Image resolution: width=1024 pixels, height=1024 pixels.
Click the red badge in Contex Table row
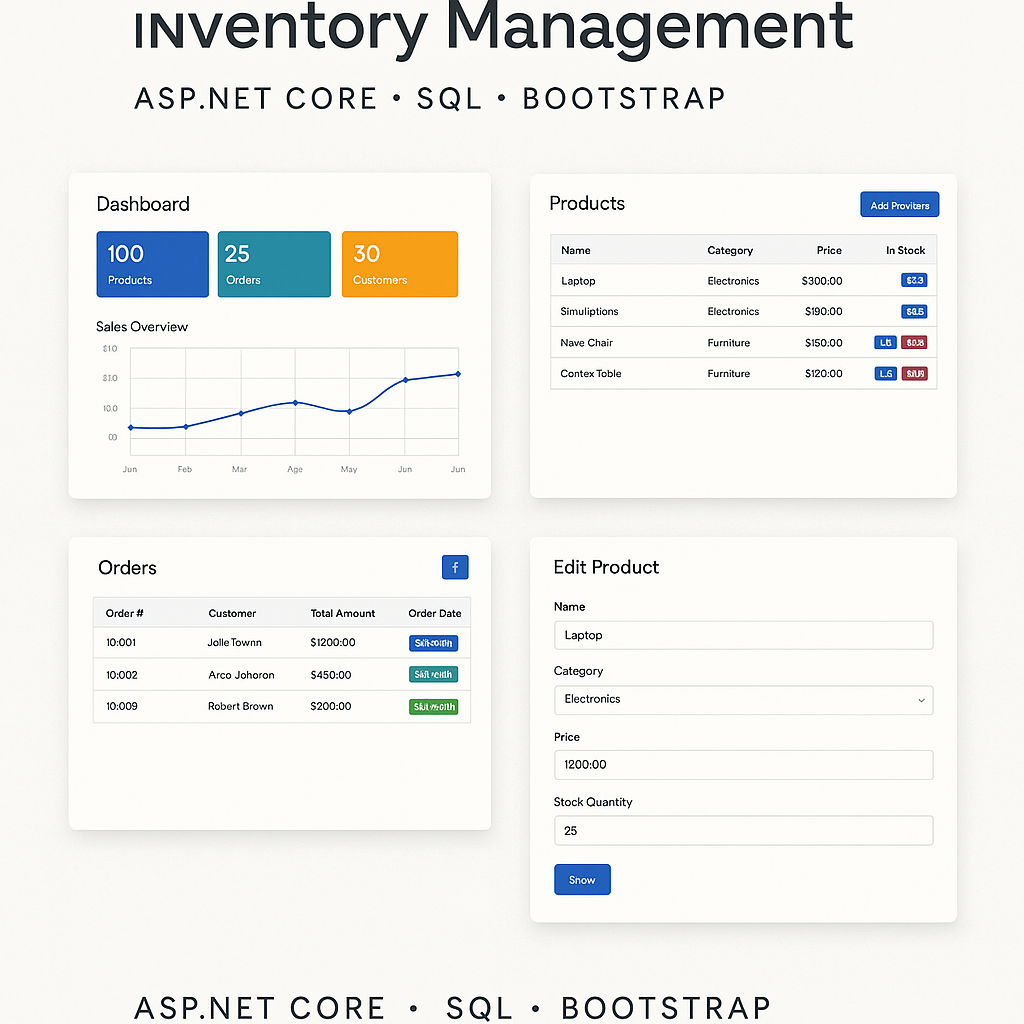(914, 374)
